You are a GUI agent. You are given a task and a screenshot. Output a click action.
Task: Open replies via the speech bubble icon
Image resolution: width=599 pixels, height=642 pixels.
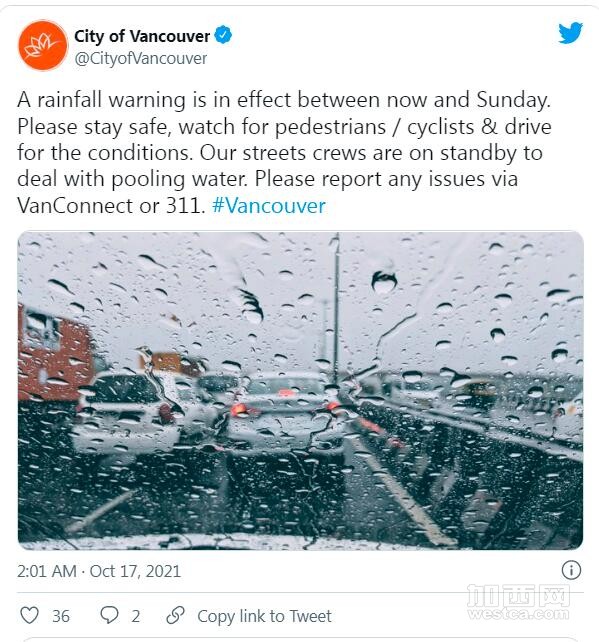click(x=109, y=615)
